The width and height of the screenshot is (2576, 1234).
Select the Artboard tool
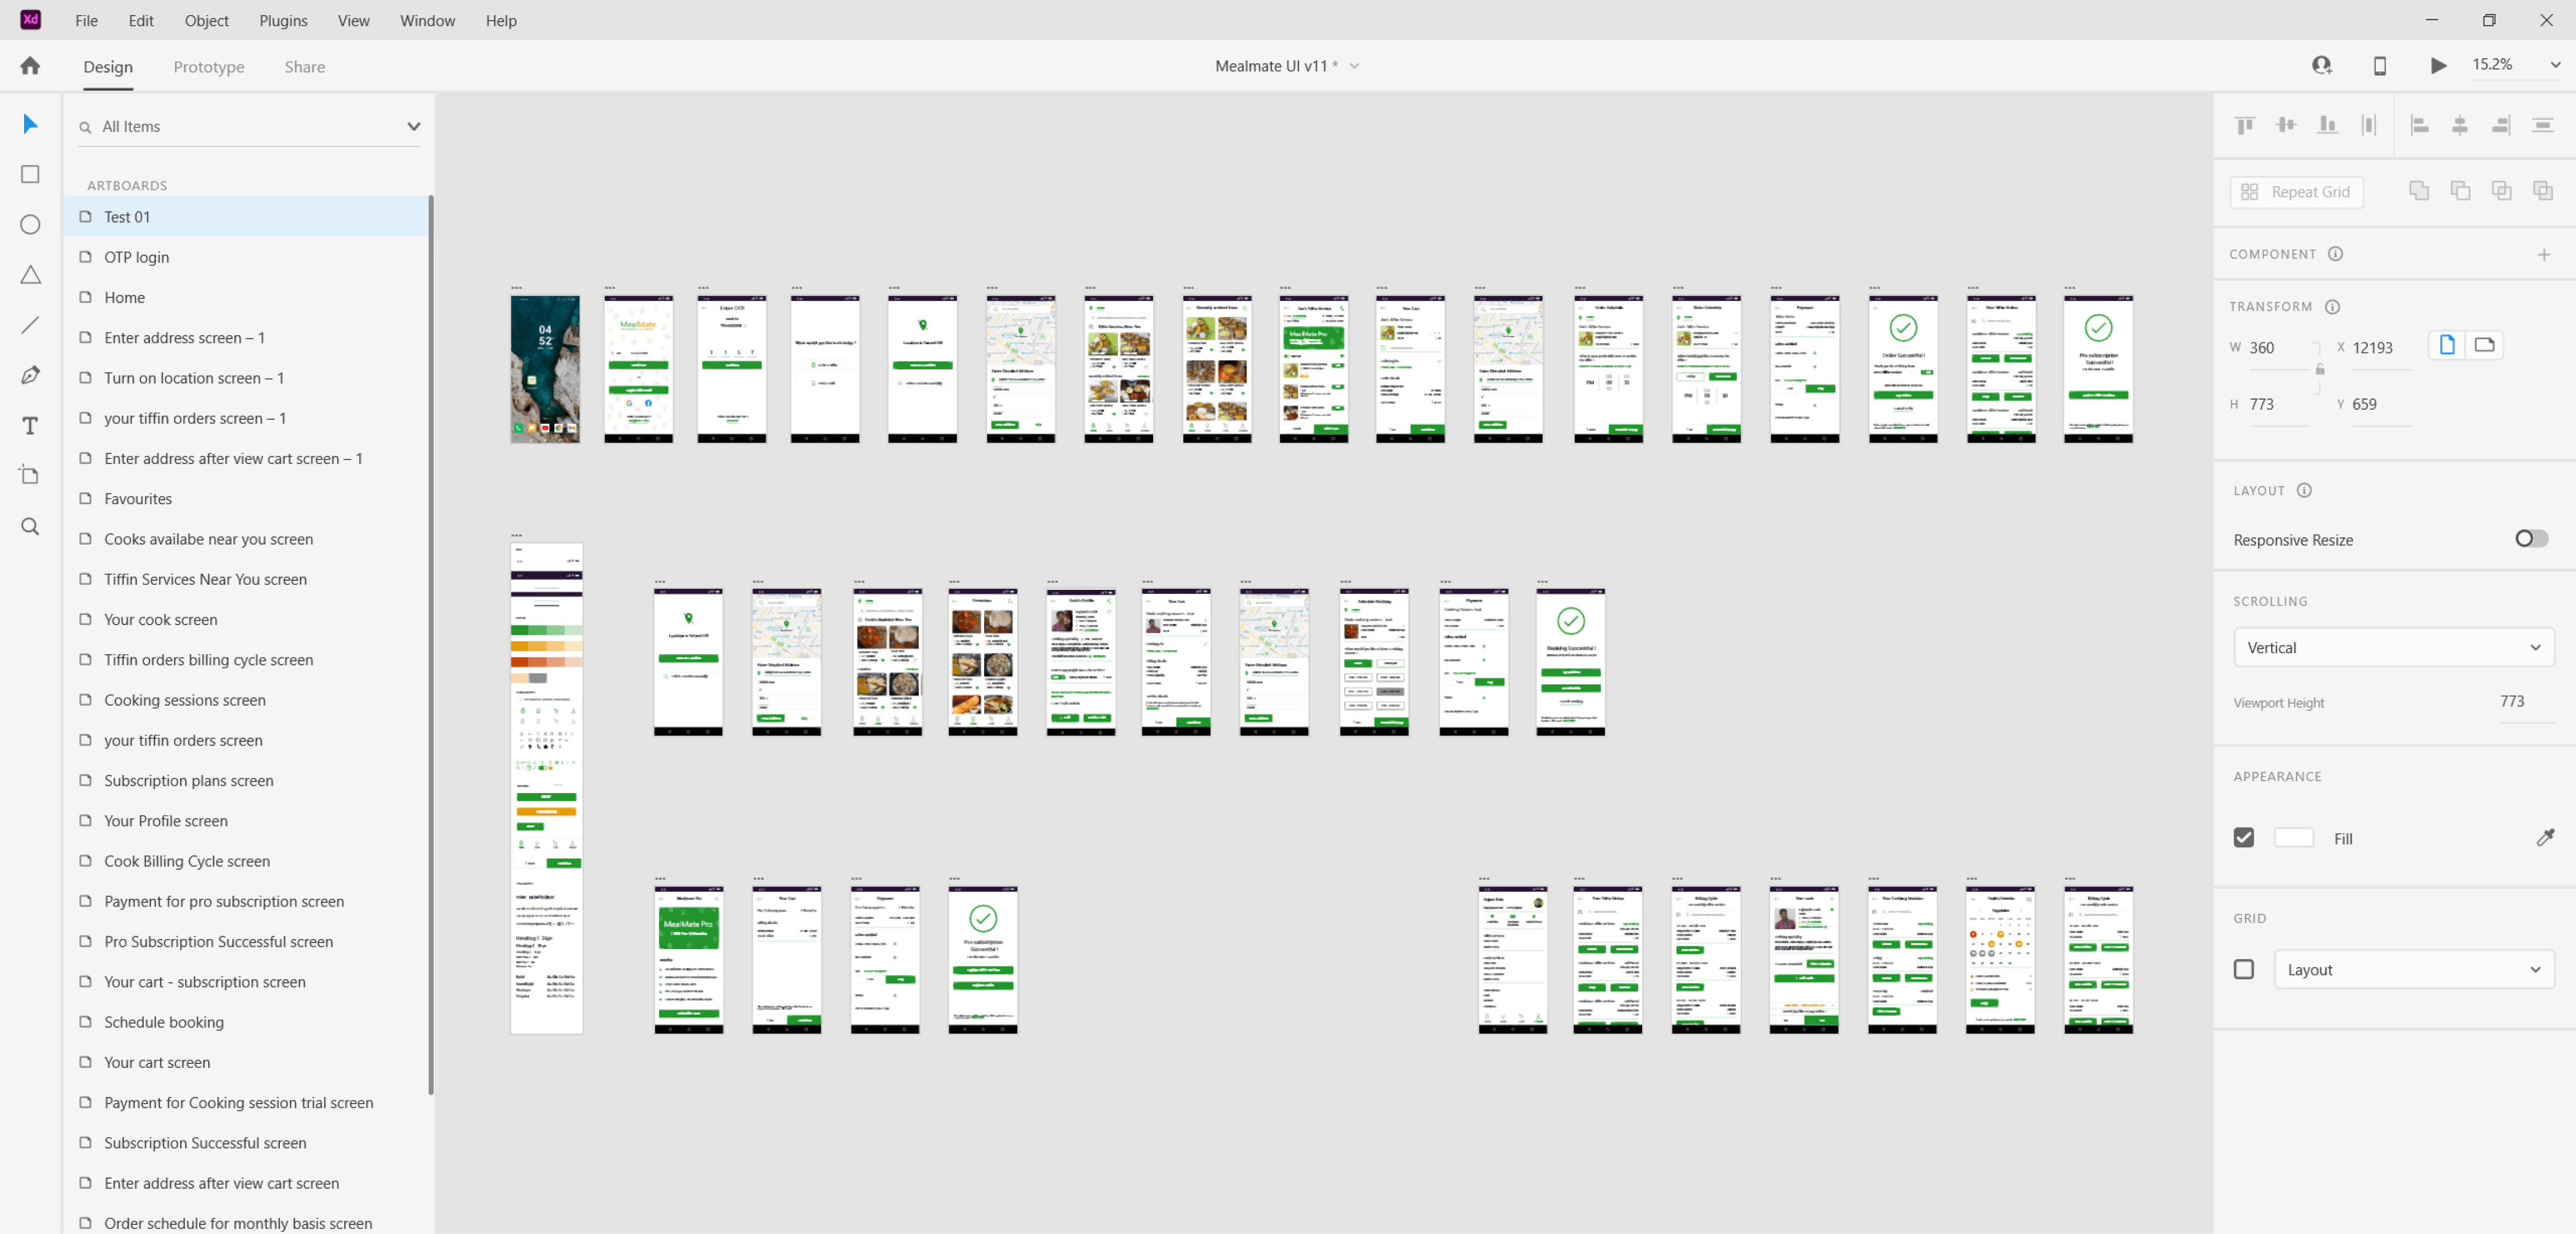point(30,476)
